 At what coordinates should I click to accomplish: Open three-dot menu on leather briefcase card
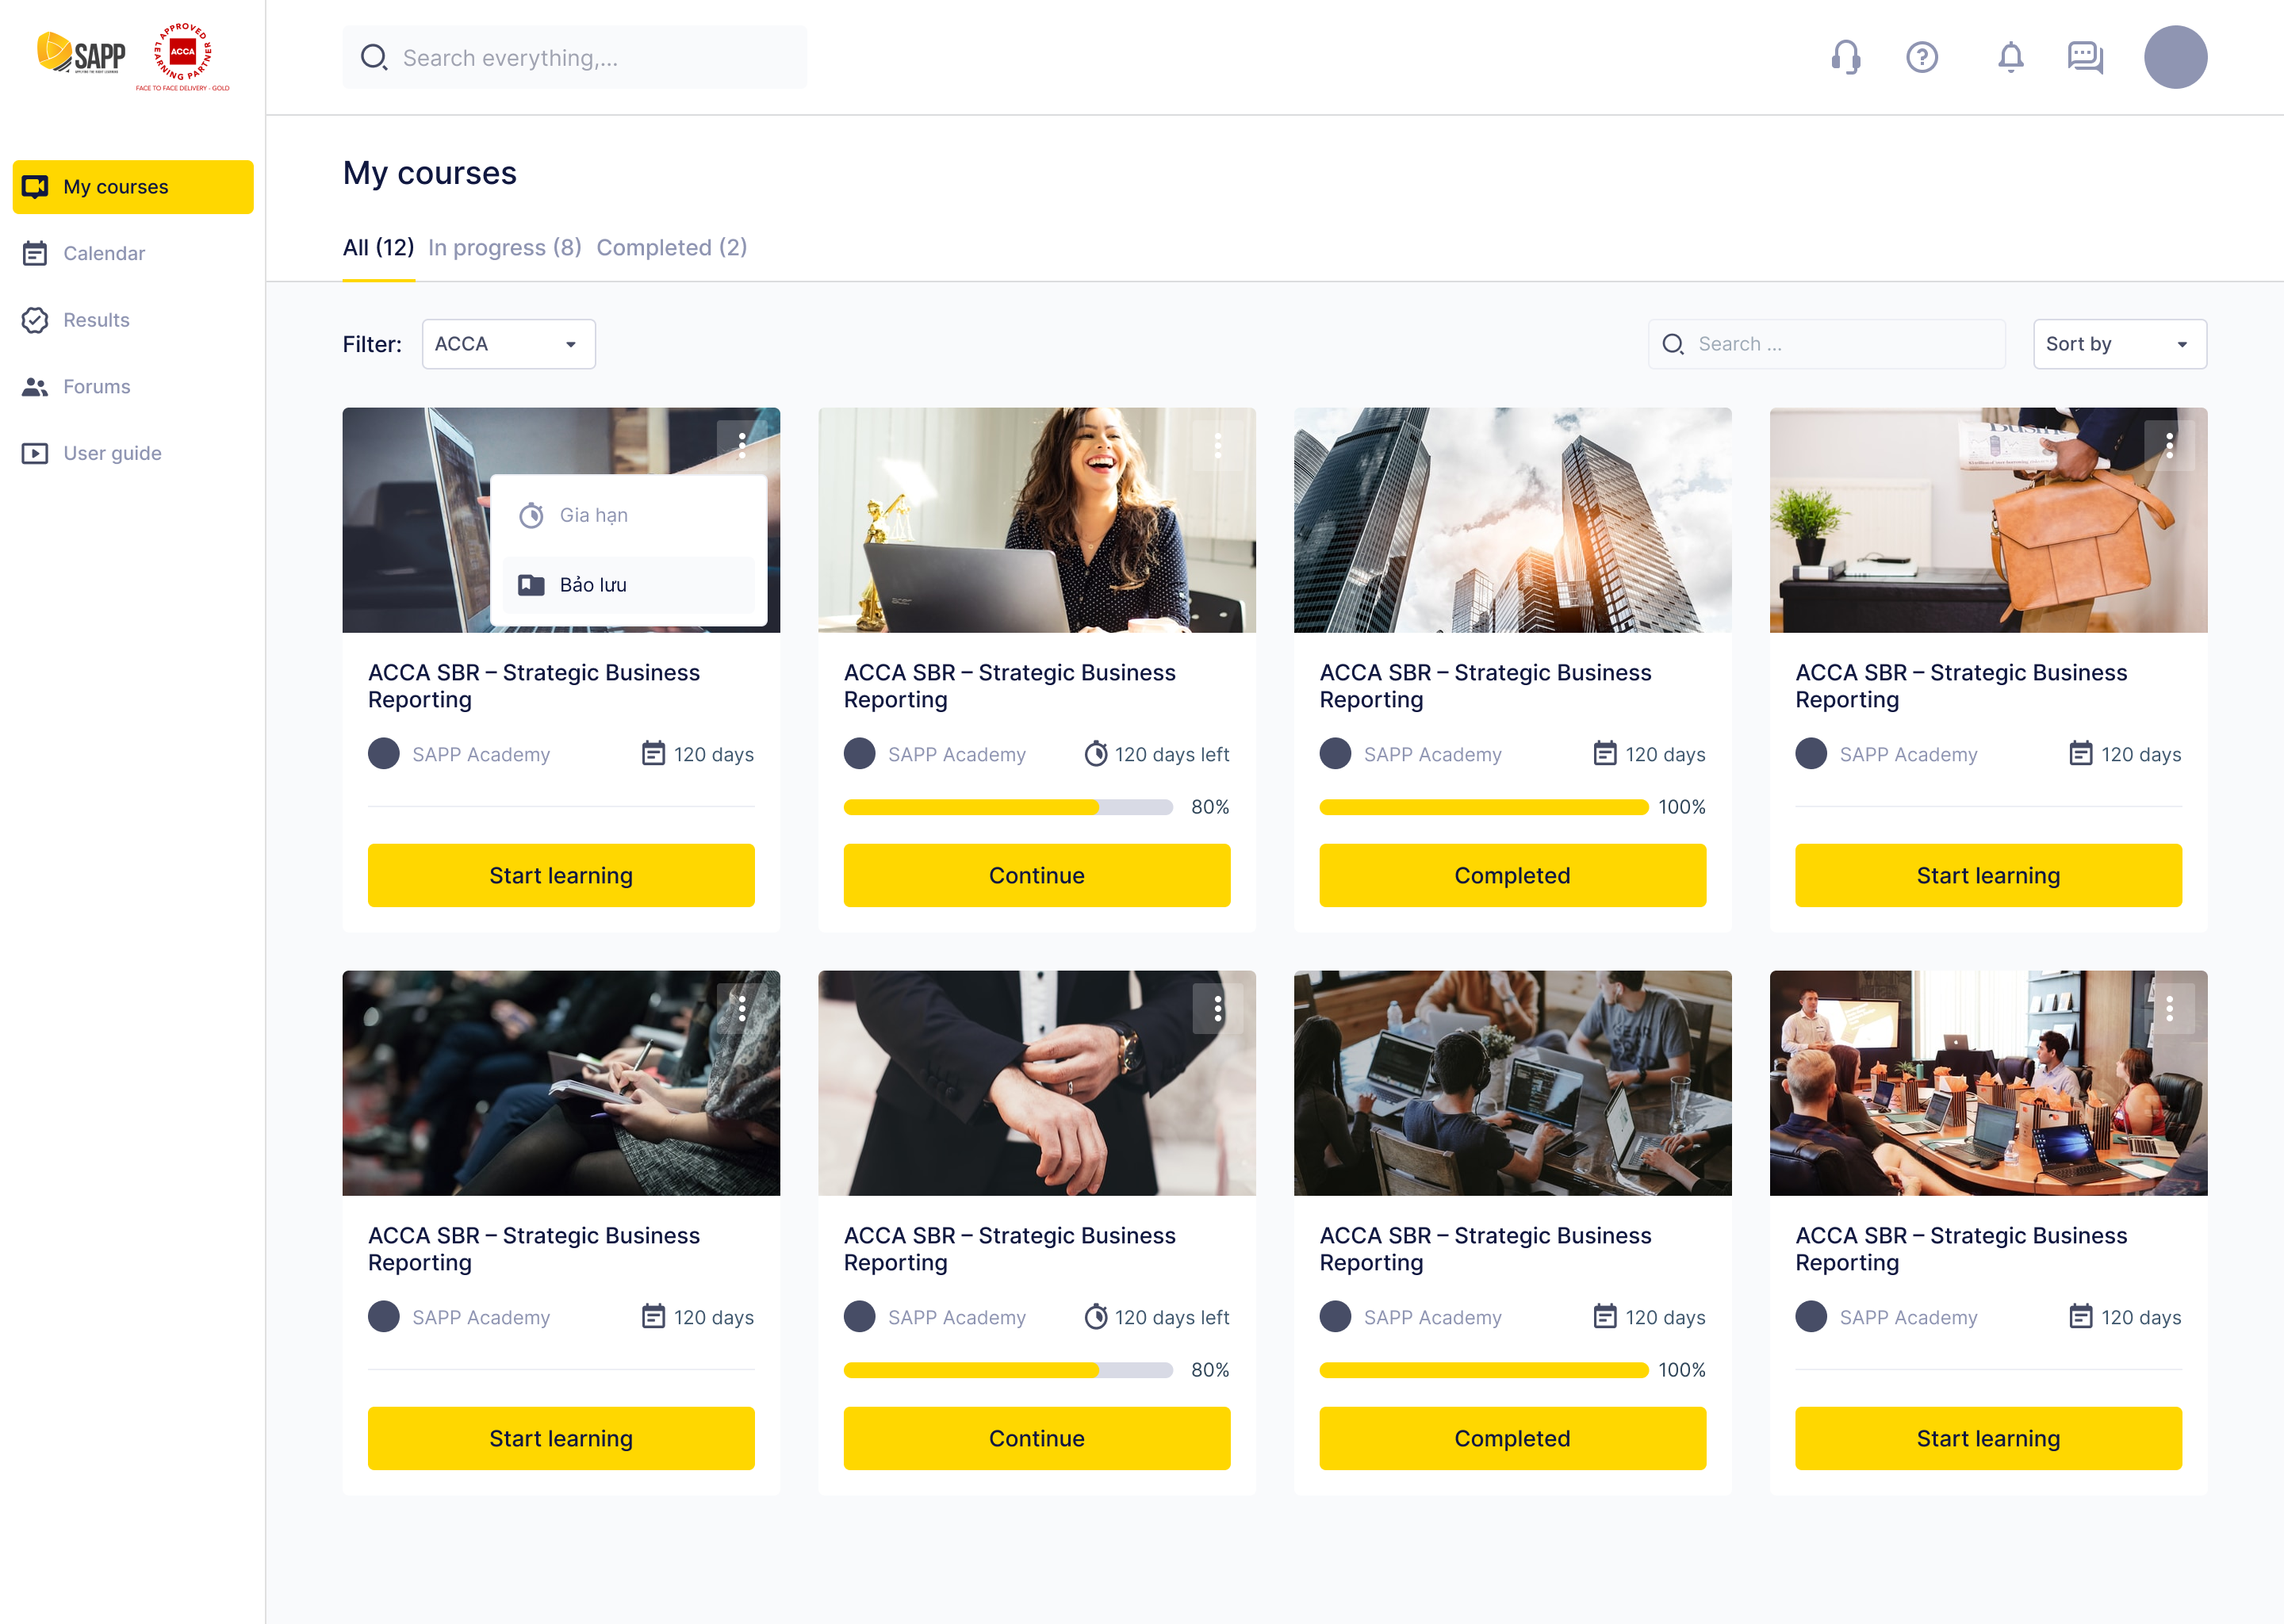(x=2169, y=446)
